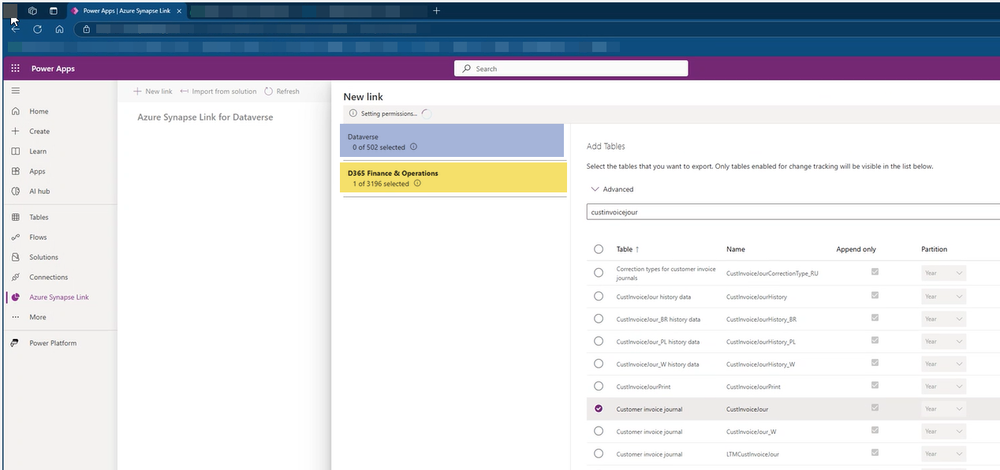The width and height of the screenshot is (1000, 470).
Task: Deselect the checked Customer invoice journal row
Action: coord(599,409)
